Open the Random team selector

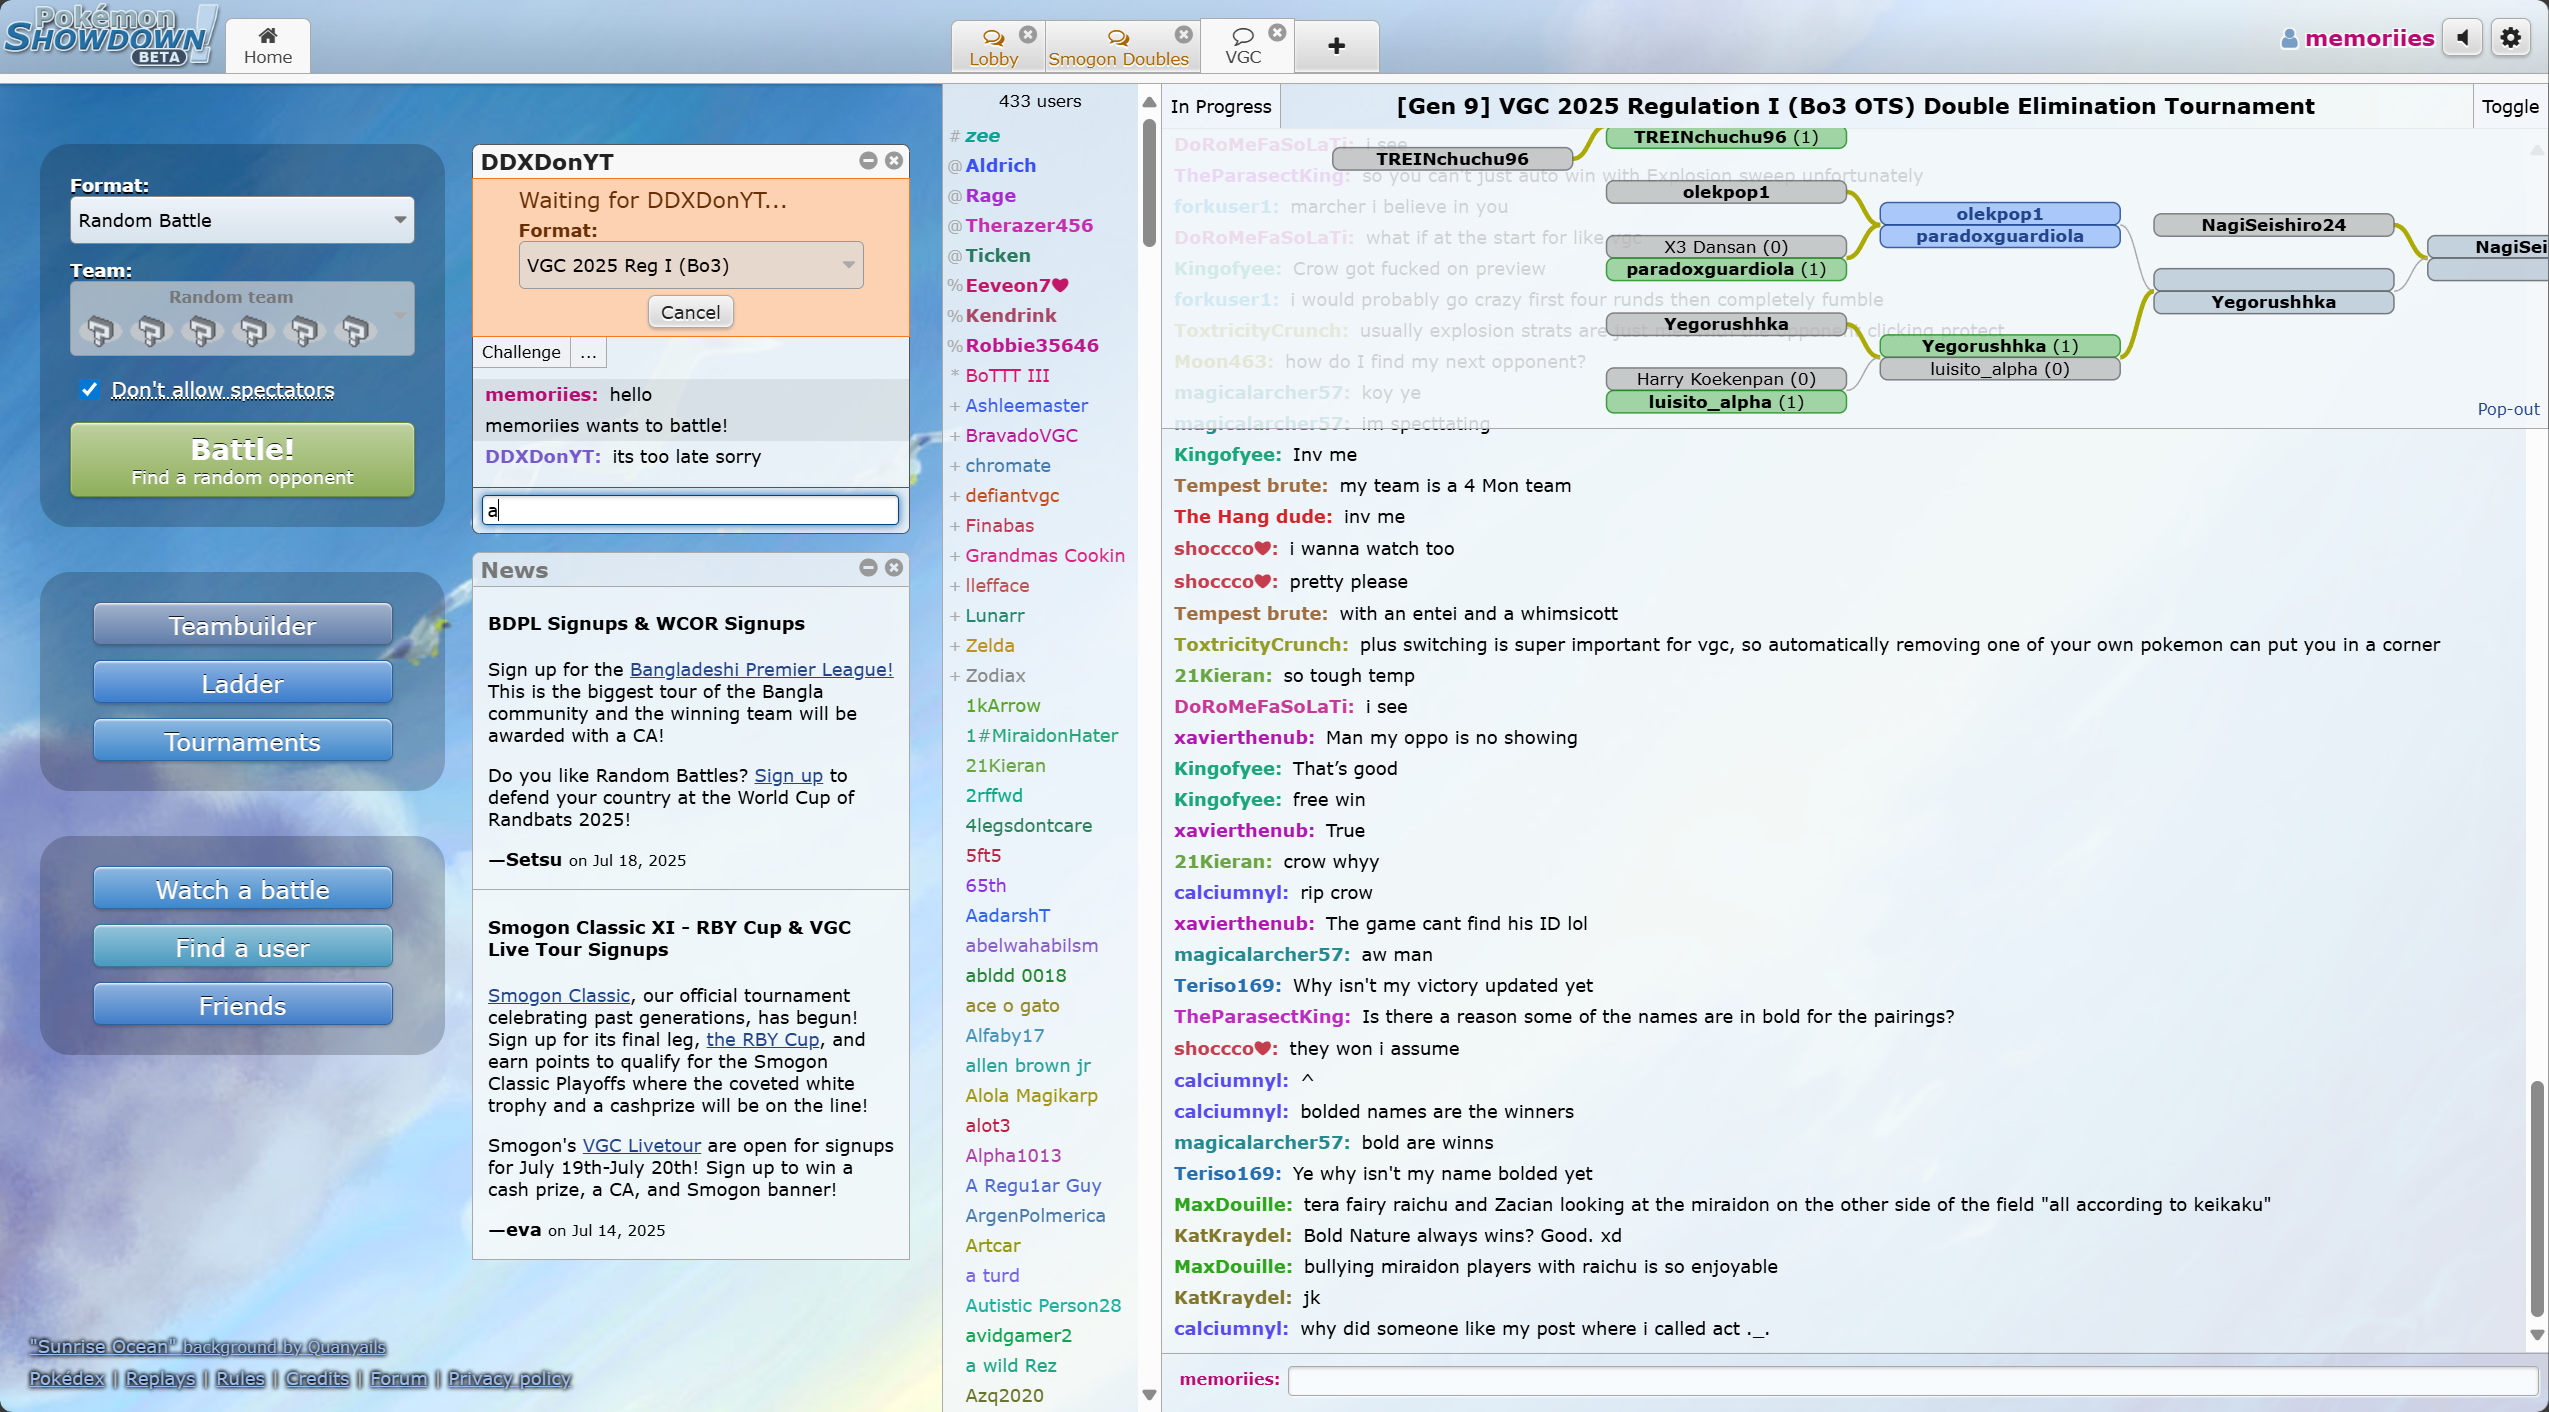[242, 318]
